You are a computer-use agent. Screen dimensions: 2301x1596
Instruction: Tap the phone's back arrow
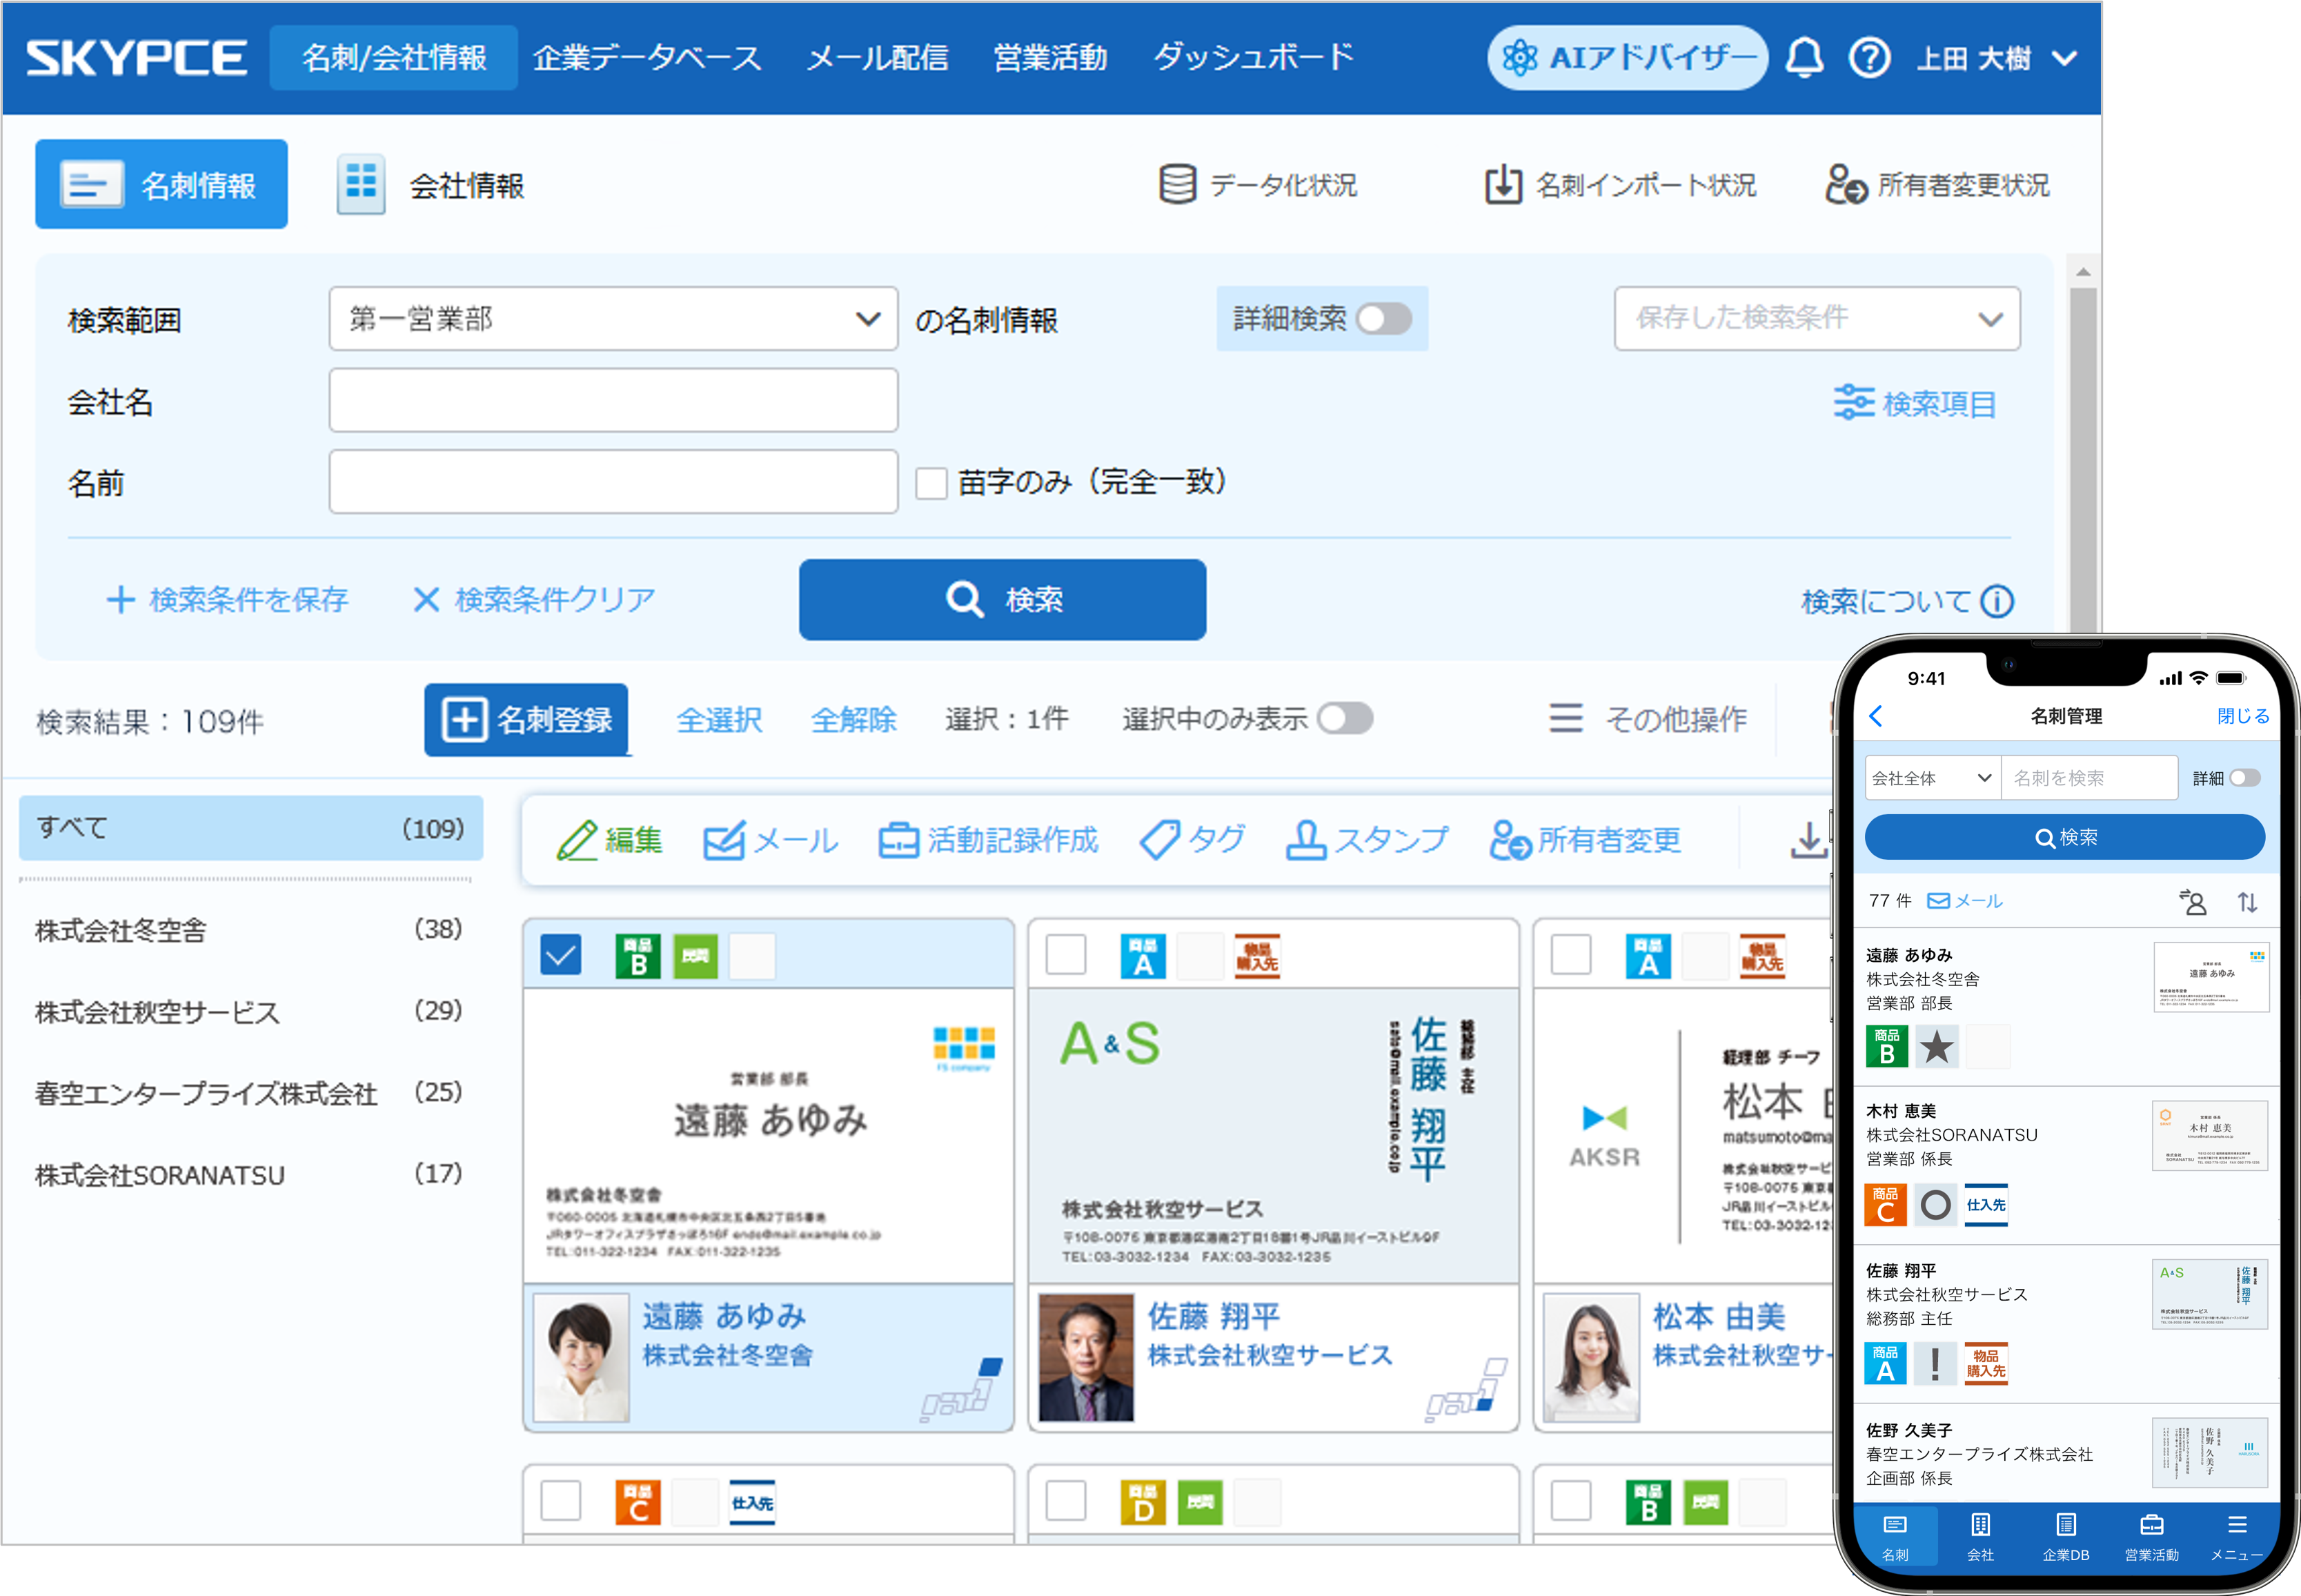[1877, 716]
